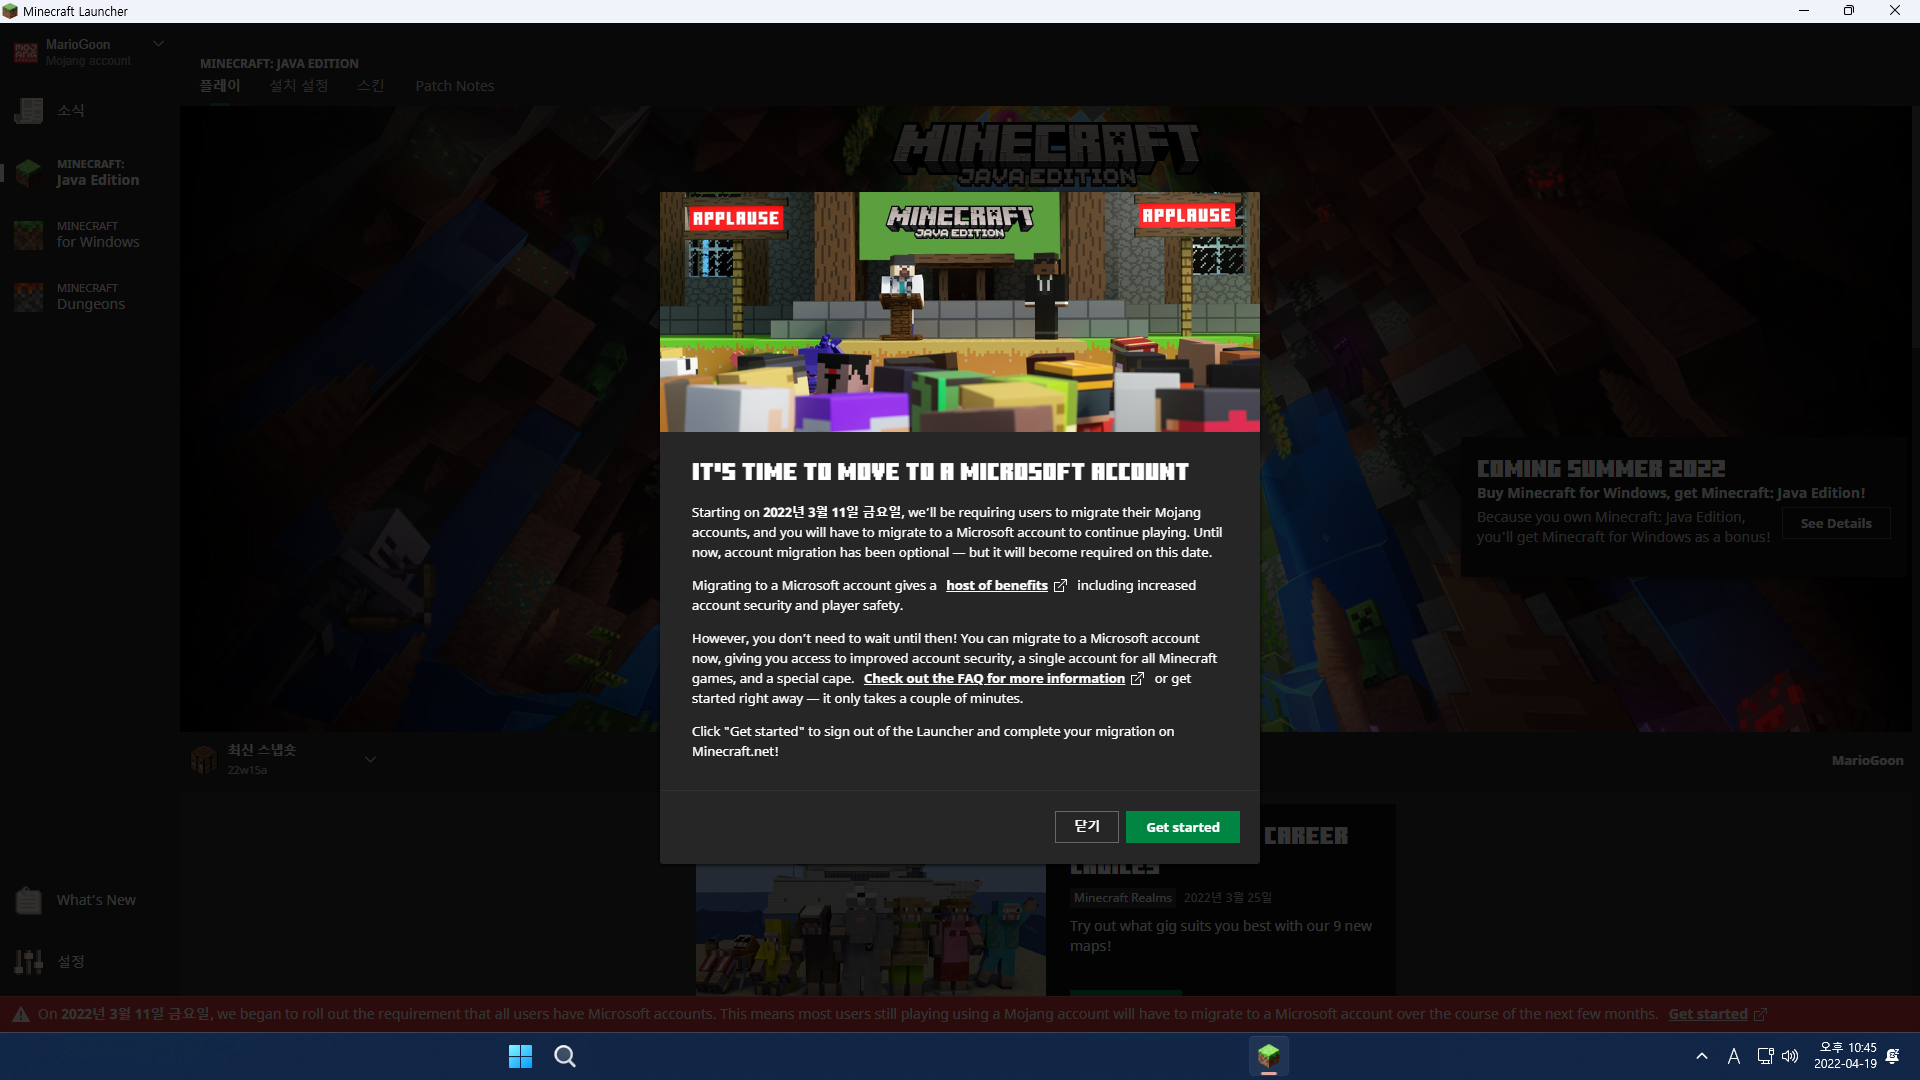1920x1080 pixels.
Task: Click Get started link in red banner
Action: coord(1707,1014)
